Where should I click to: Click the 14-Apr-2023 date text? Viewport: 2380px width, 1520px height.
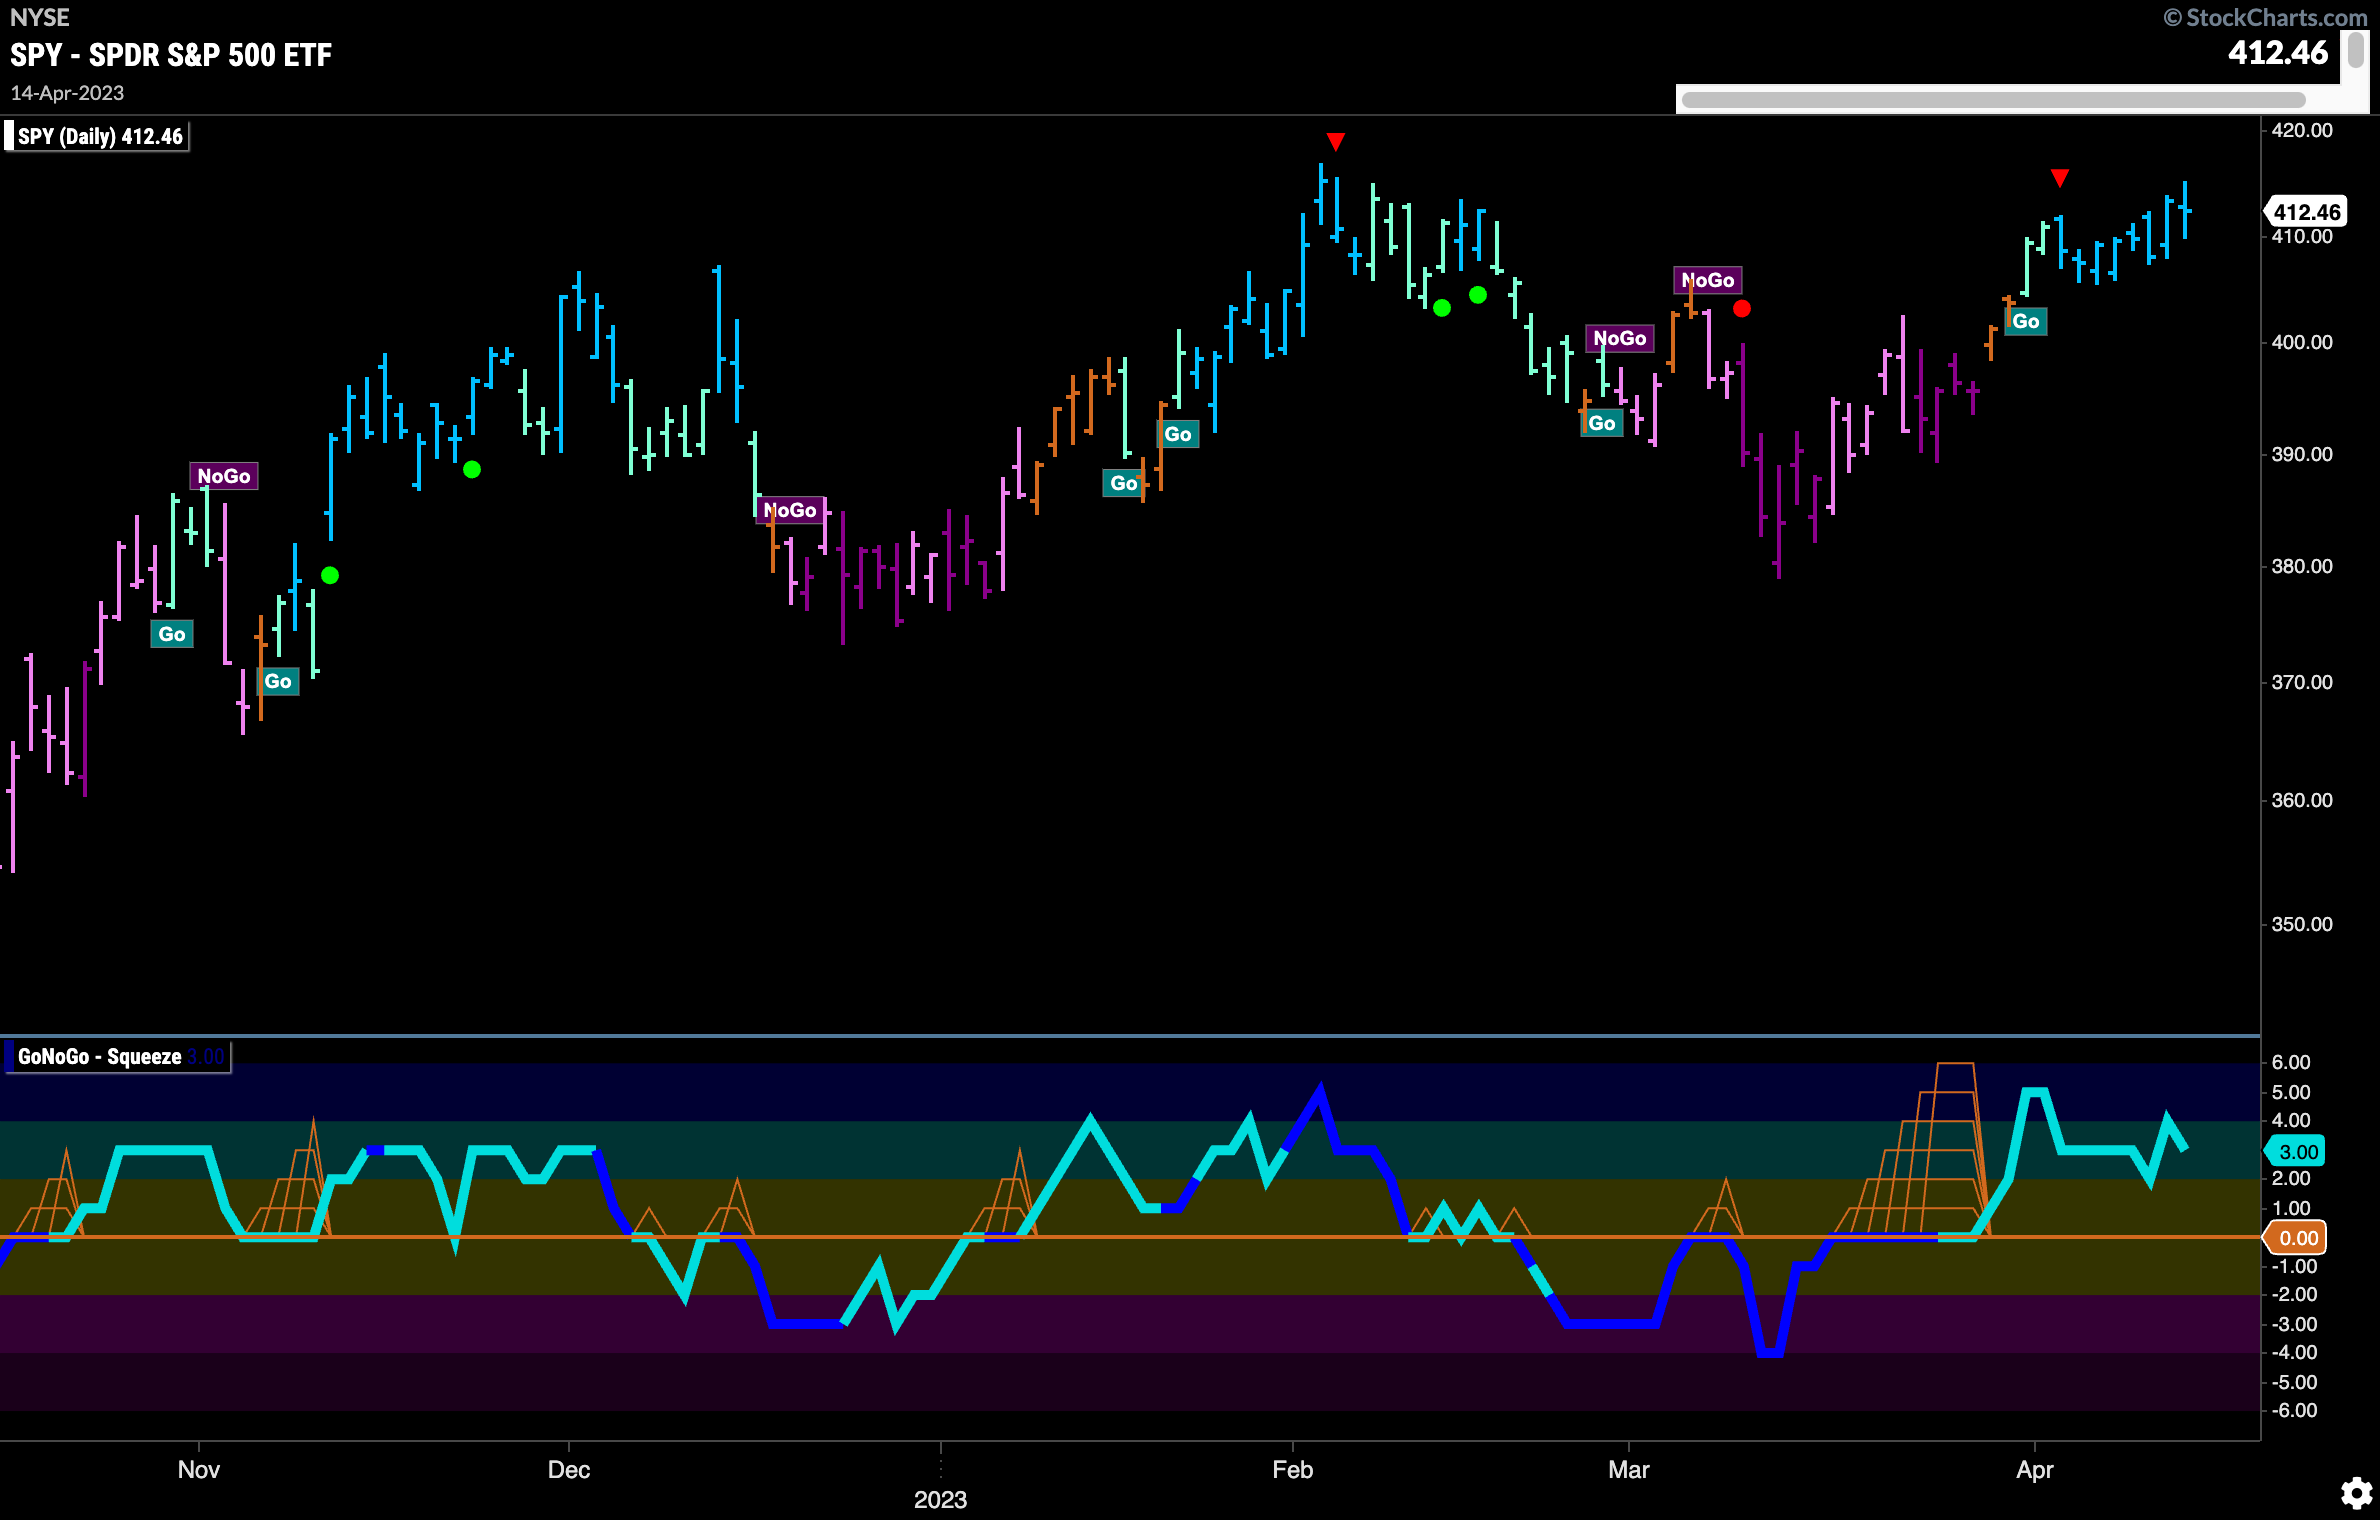pos(67,93)
